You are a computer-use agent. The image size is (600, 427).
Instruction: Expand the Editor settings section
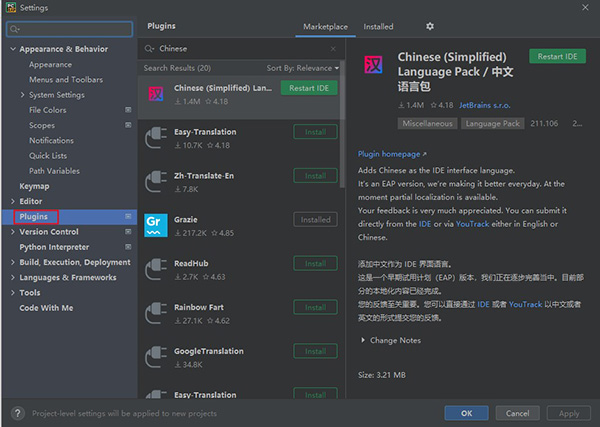pyautogui.click(x=13, y=201)
